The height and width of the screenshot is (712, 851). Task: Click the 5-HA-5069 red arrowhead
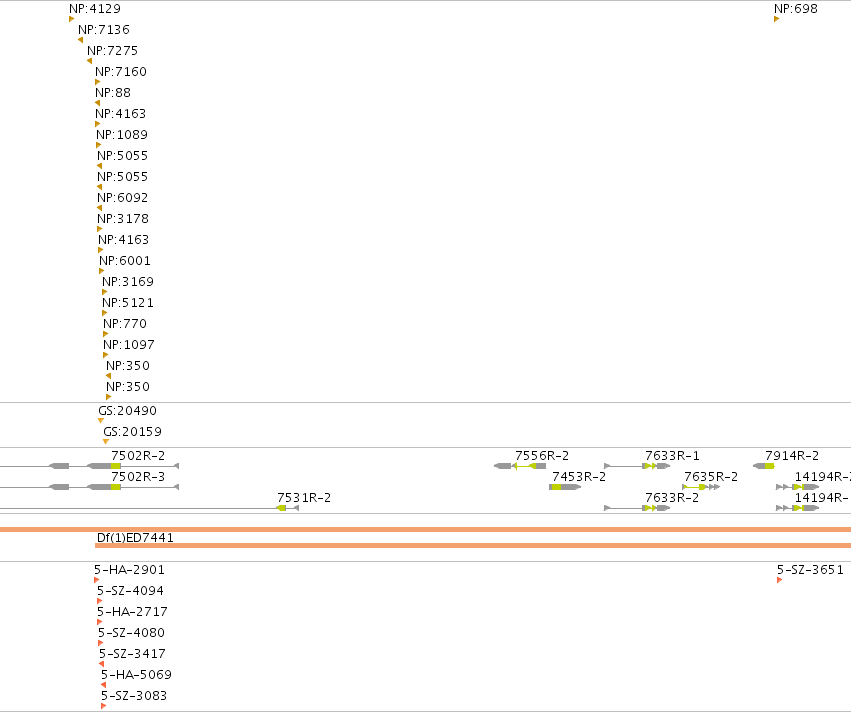[104, 685]
